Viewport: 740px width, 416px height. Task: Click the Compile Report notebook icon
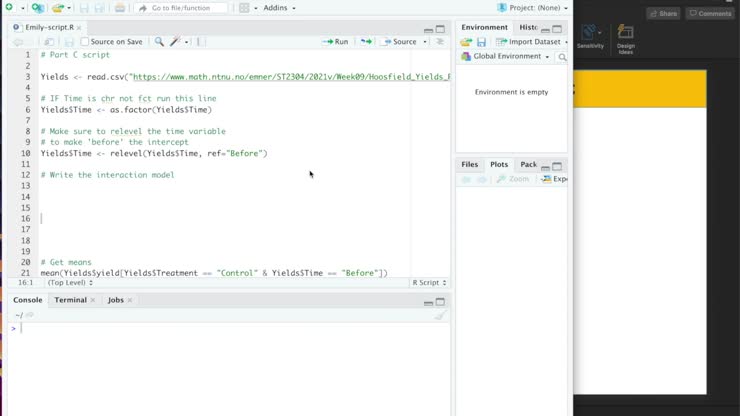(200, 42)
